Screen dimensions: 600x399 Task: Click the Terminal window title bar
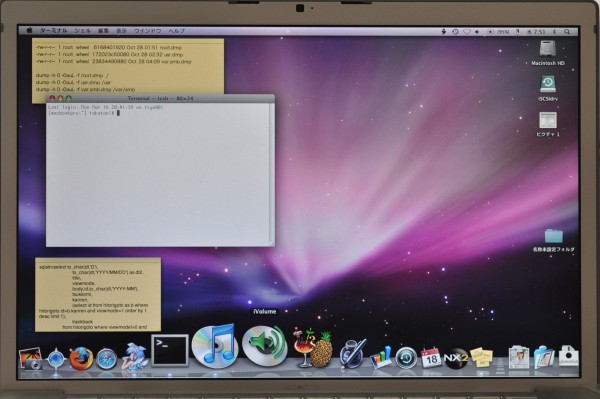160,98
